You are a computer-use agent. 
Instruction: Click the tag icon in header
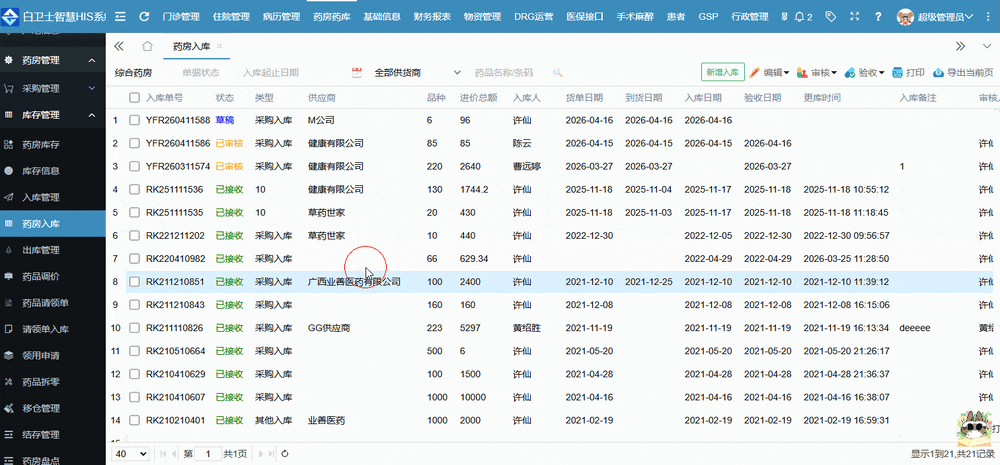point(828,17)
